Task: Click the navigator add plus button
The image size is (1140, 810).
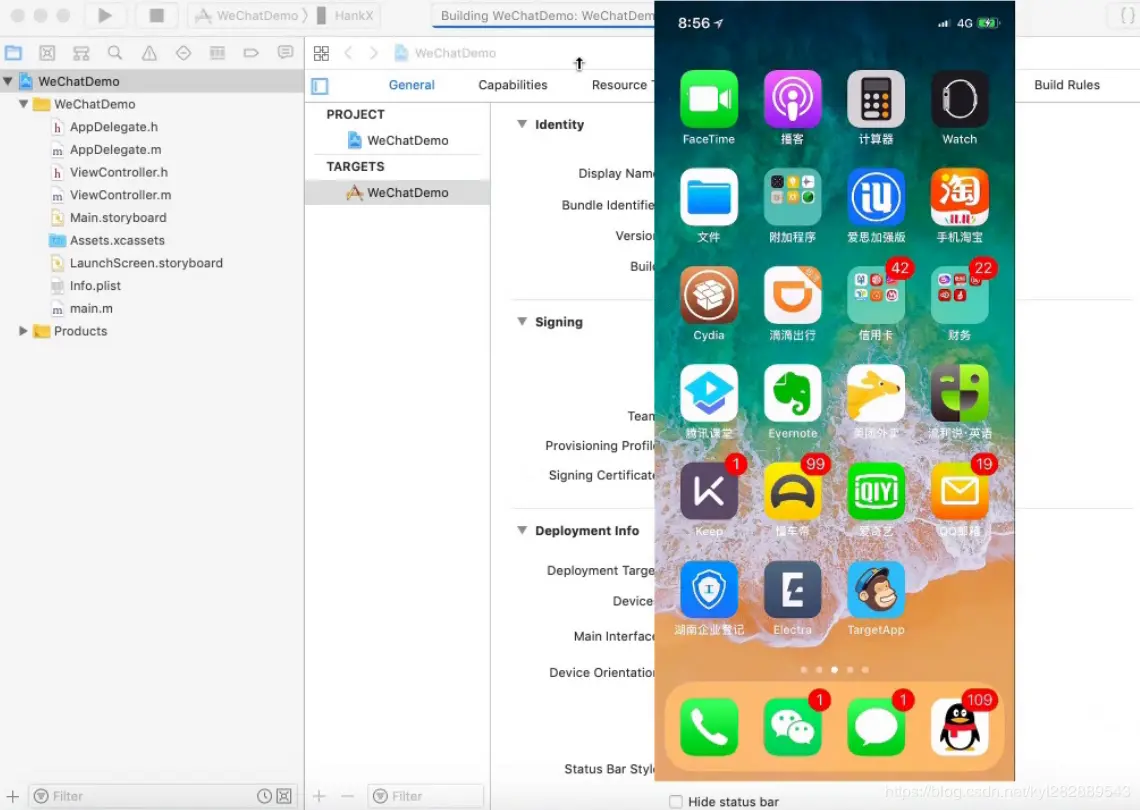Action: (x=12, y=796)
